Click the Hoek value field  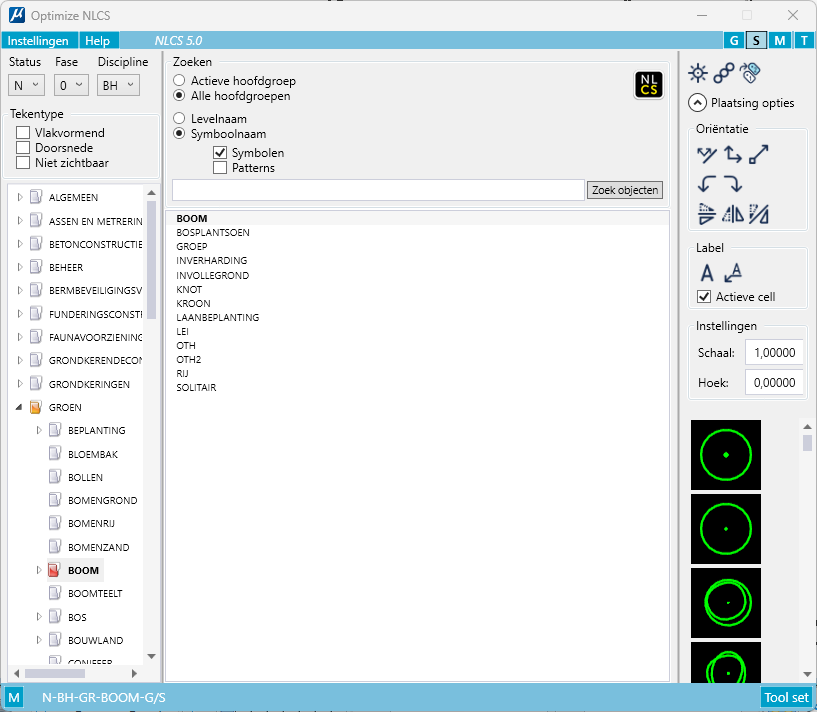point(774,383)
